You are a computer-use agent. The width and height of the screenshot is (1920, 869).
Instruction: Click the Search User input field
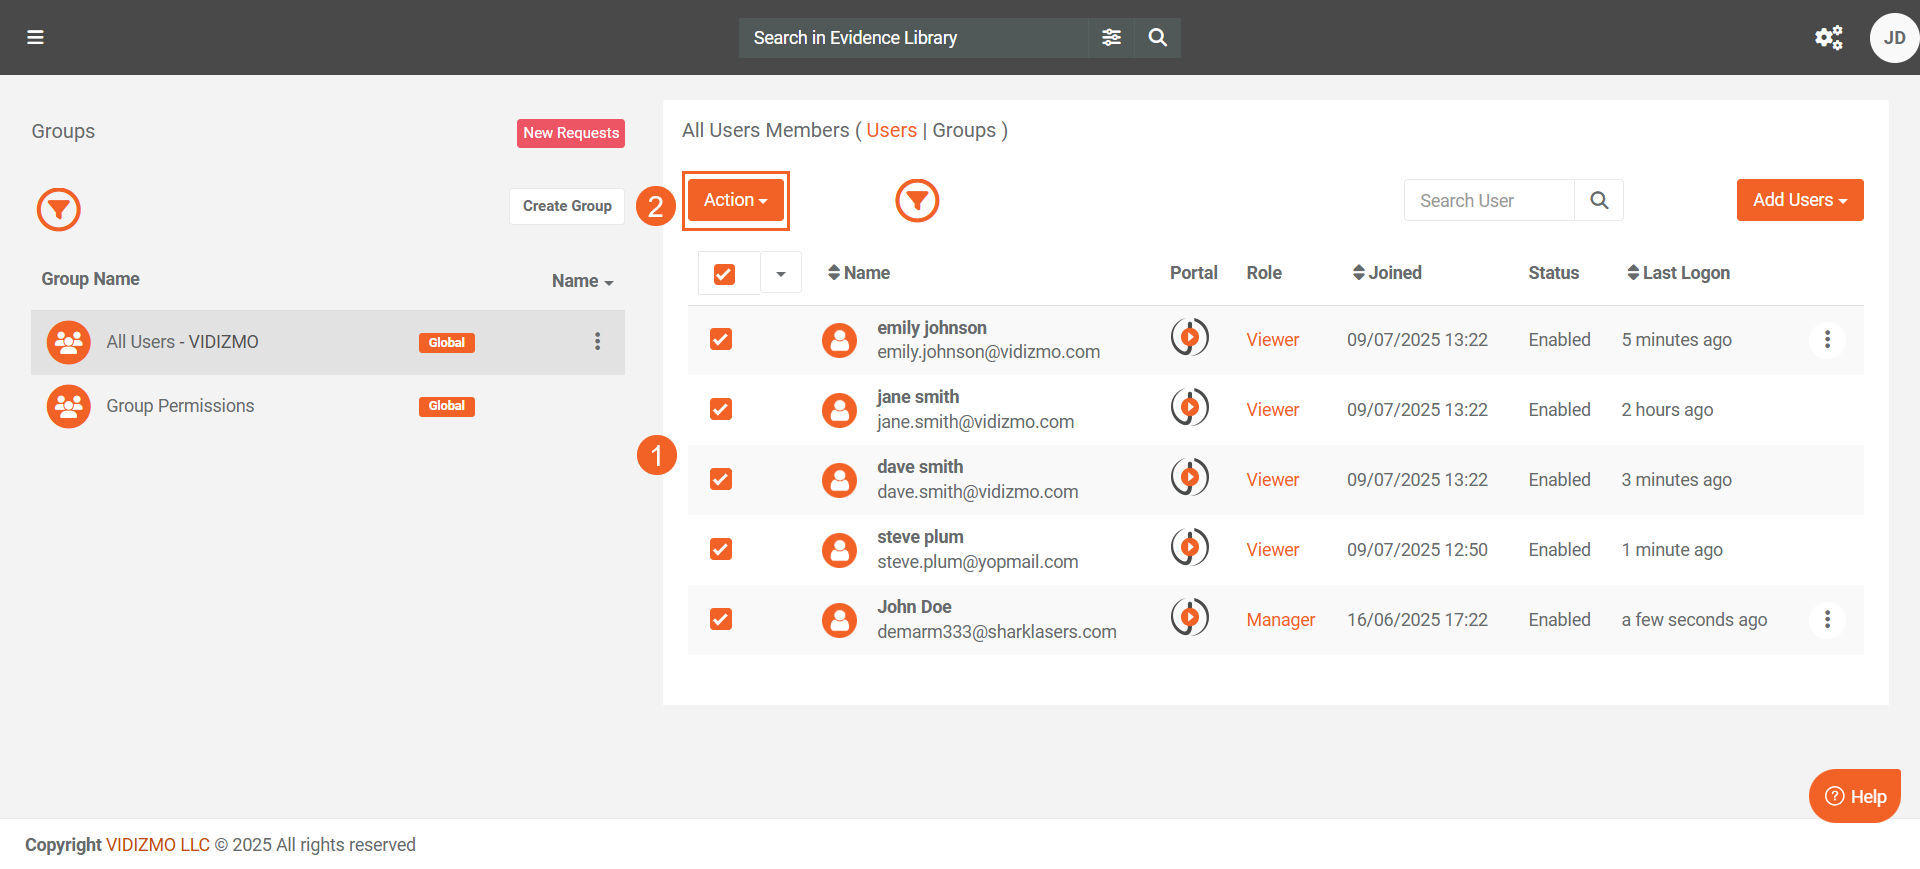[1488, 201]
